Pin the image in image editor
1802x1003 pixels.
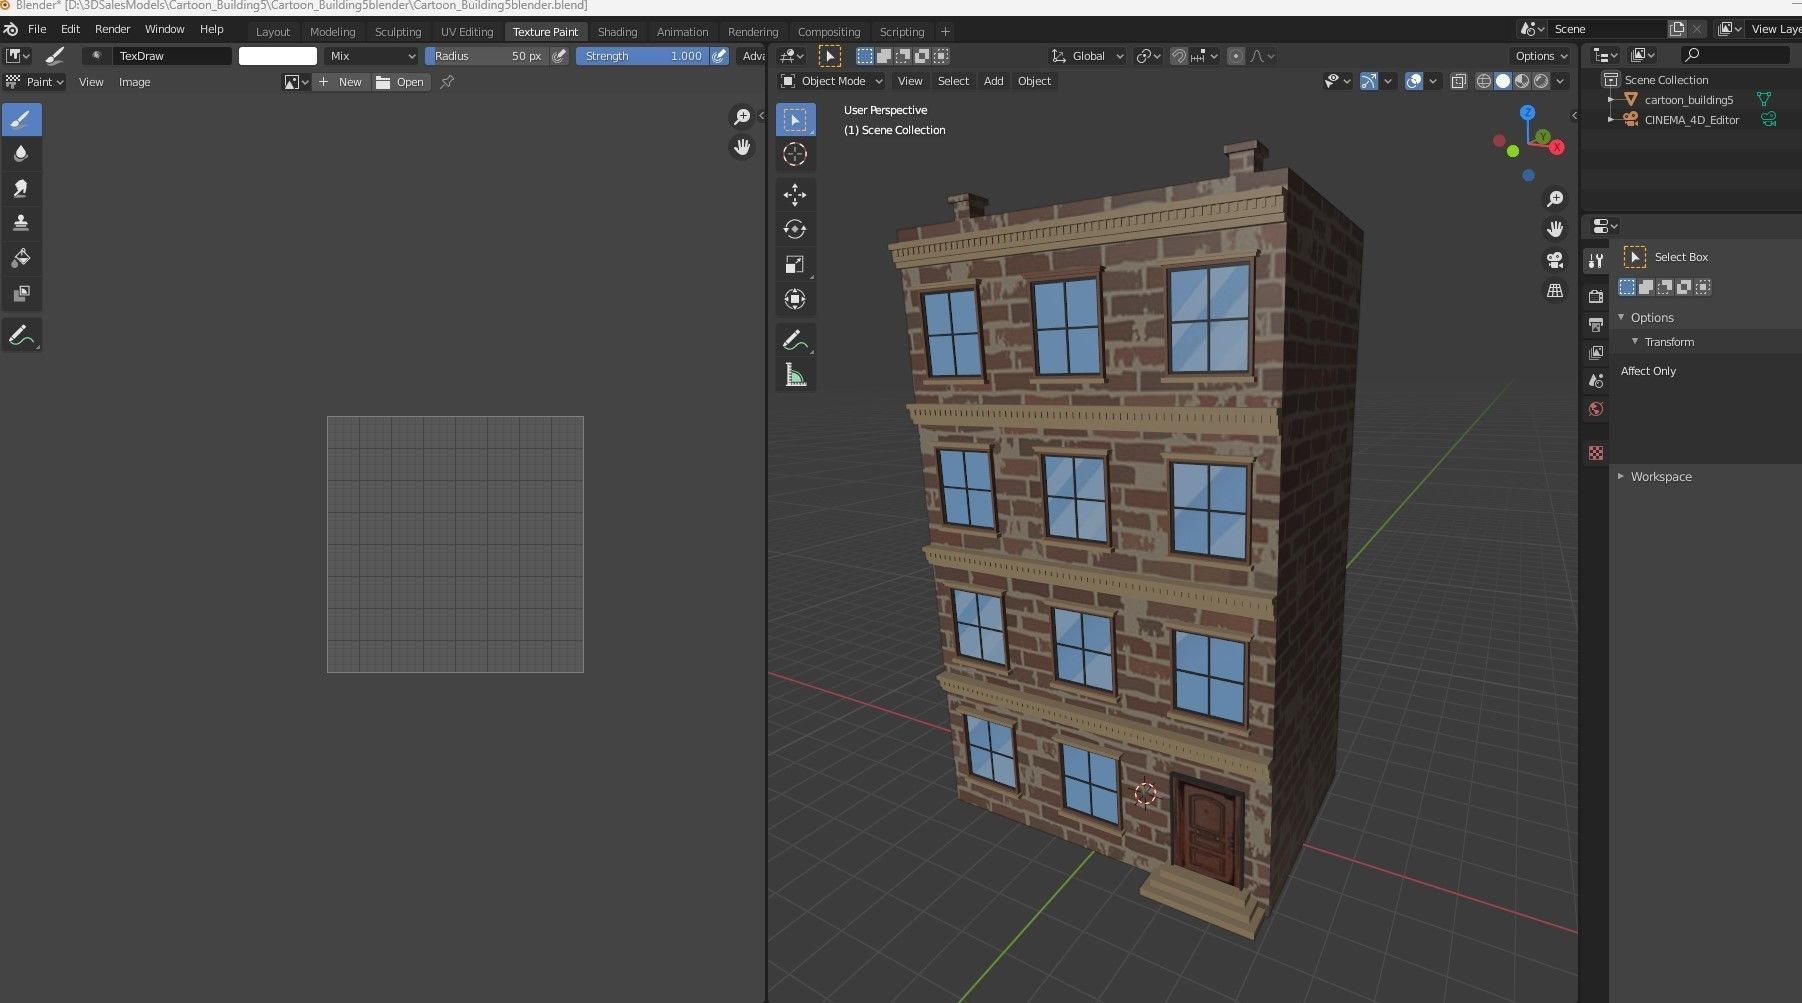pos(447,82)
